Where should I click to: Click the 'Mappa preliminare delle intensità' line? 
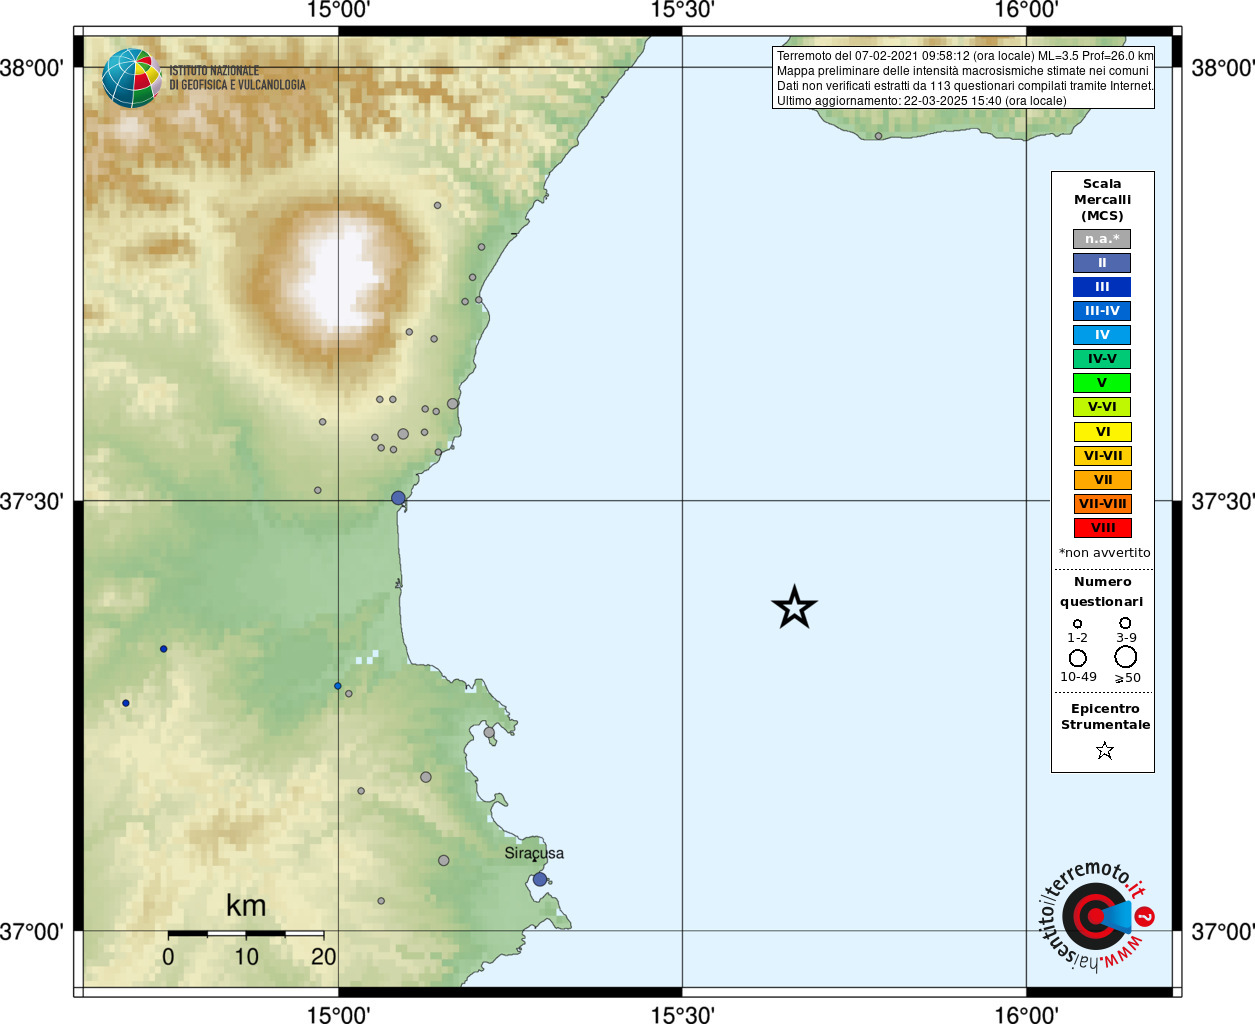(x=963, y=71)
